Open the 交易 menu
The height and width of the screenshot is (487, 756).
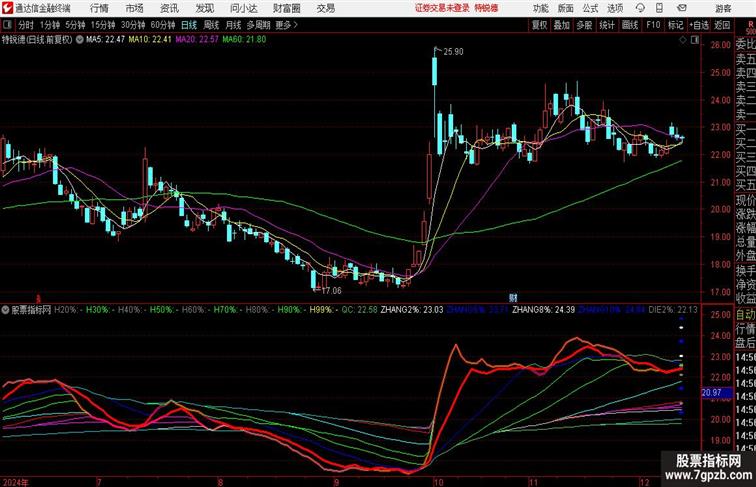(325, 8)
